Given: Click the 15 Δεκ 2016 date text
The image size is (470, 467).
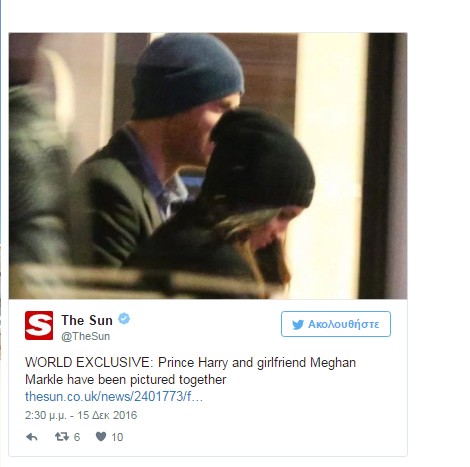Looking at the screenshot, I should tap(107, 415).
